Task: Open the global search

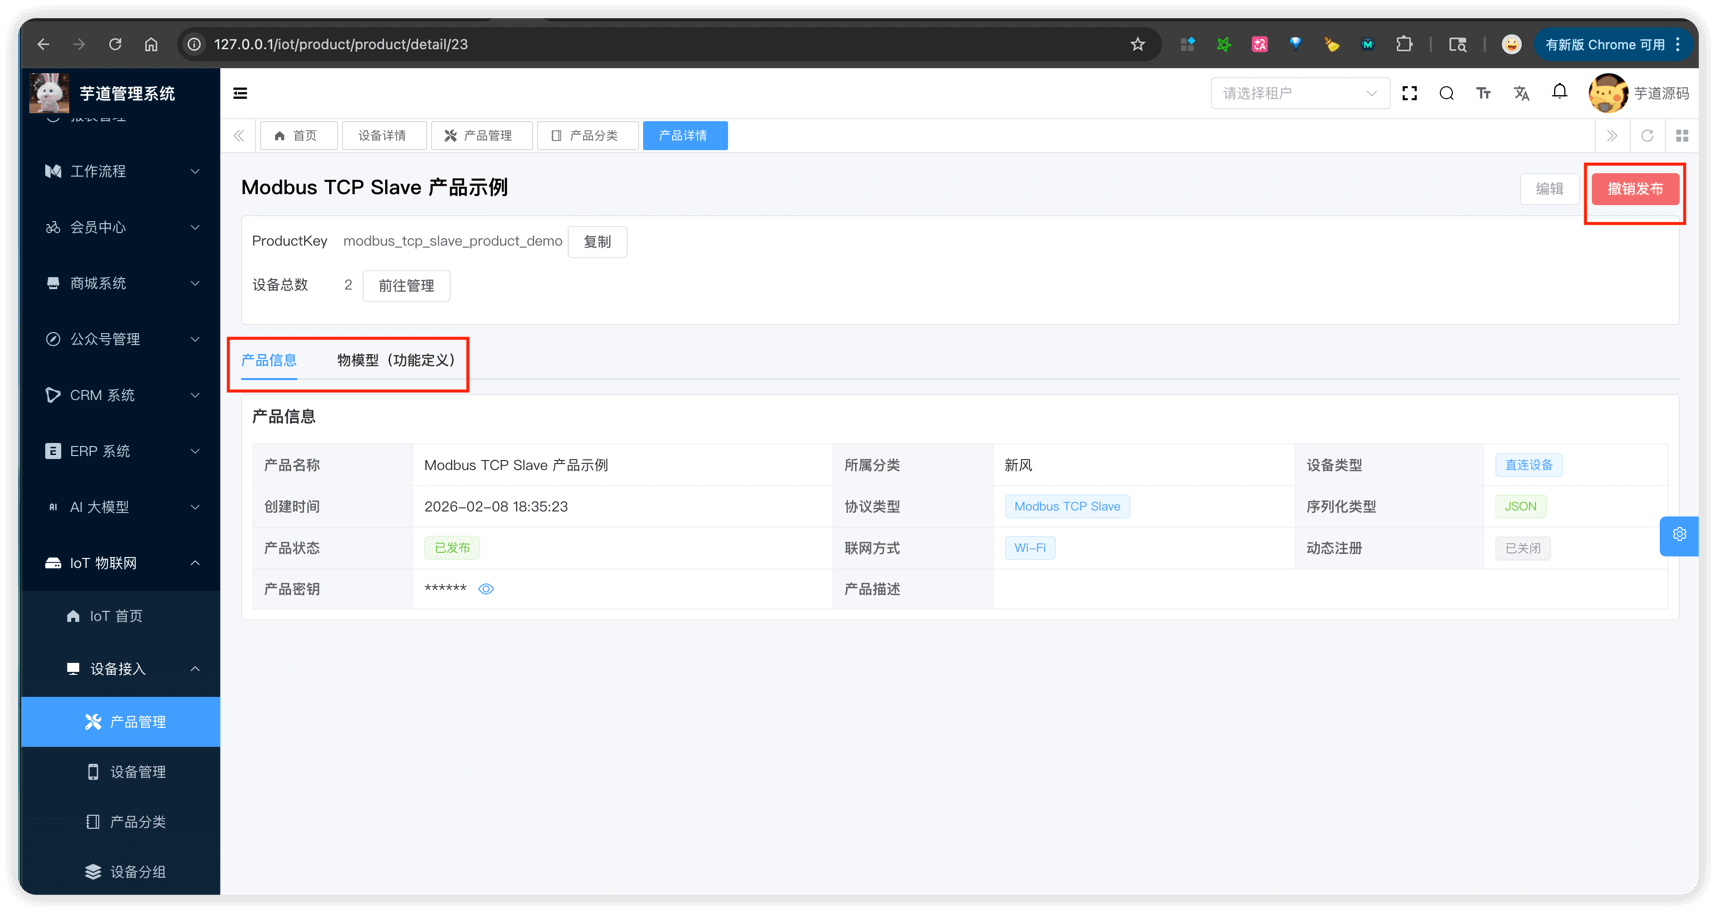Action: coord(1446,93)
